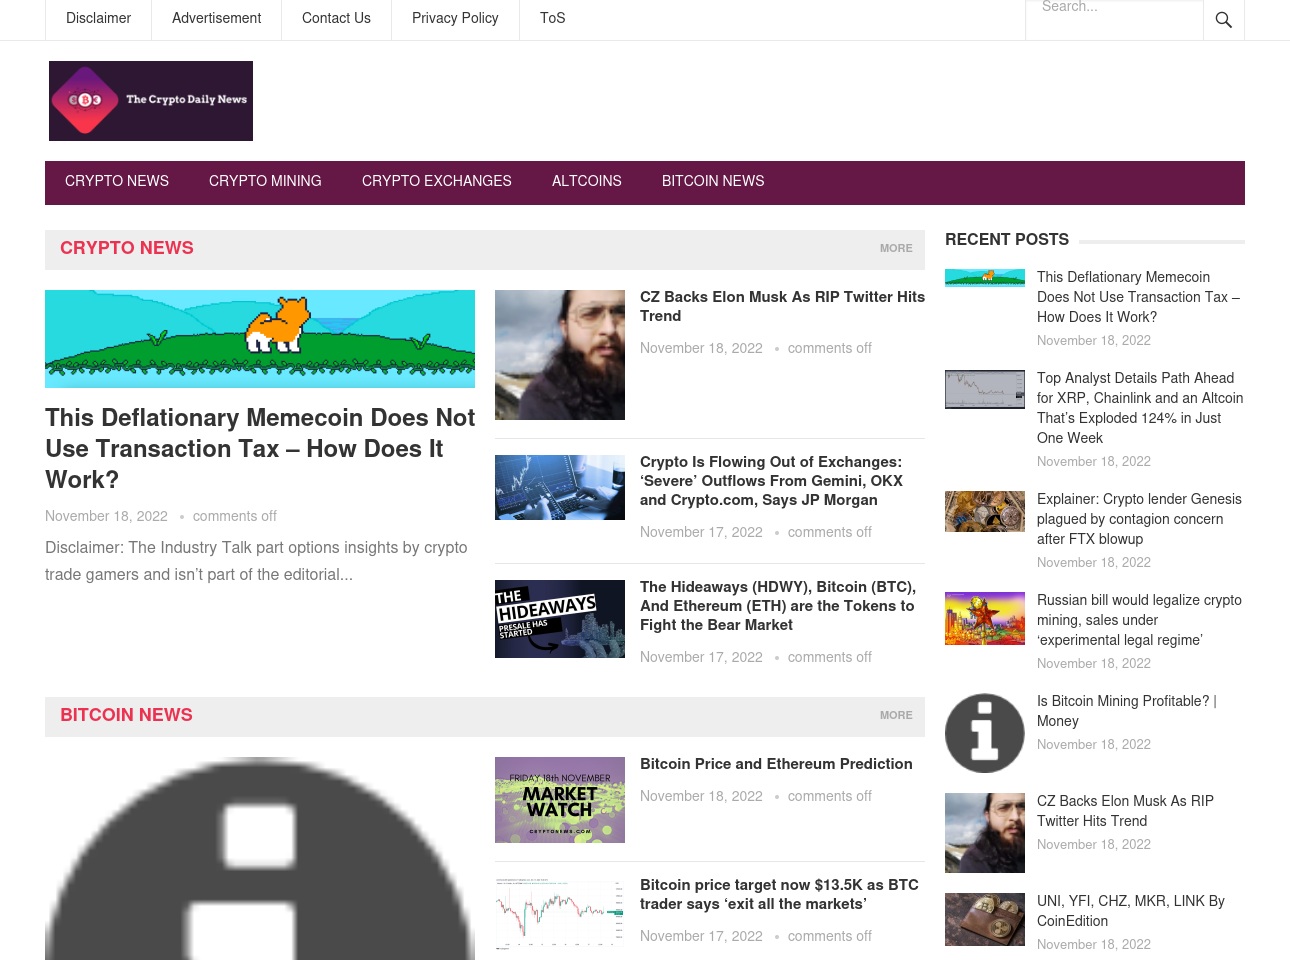This screenshot has height=960, width=1290.
Task: Click 'comments off' under Bitcoin Price and Ethereum Prediction
Action: point(829,796)
